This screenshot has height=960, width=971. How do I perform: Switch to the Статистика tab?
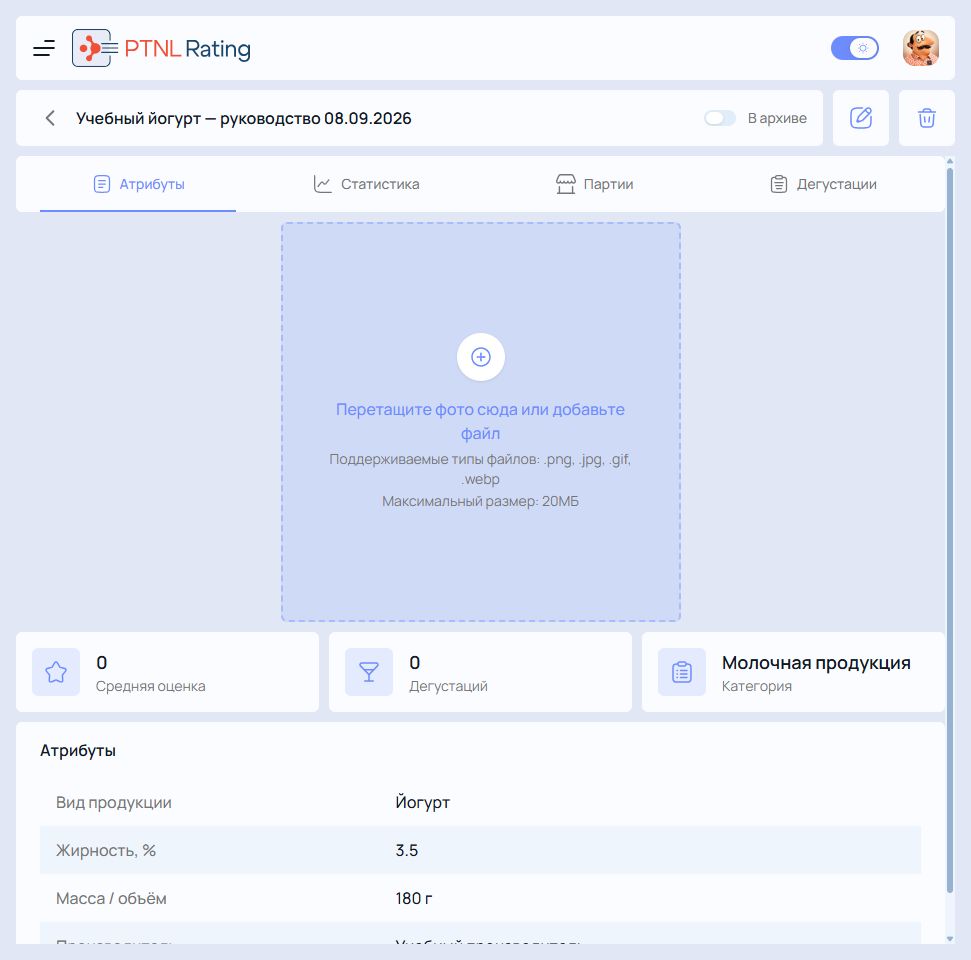coord(366,184)
